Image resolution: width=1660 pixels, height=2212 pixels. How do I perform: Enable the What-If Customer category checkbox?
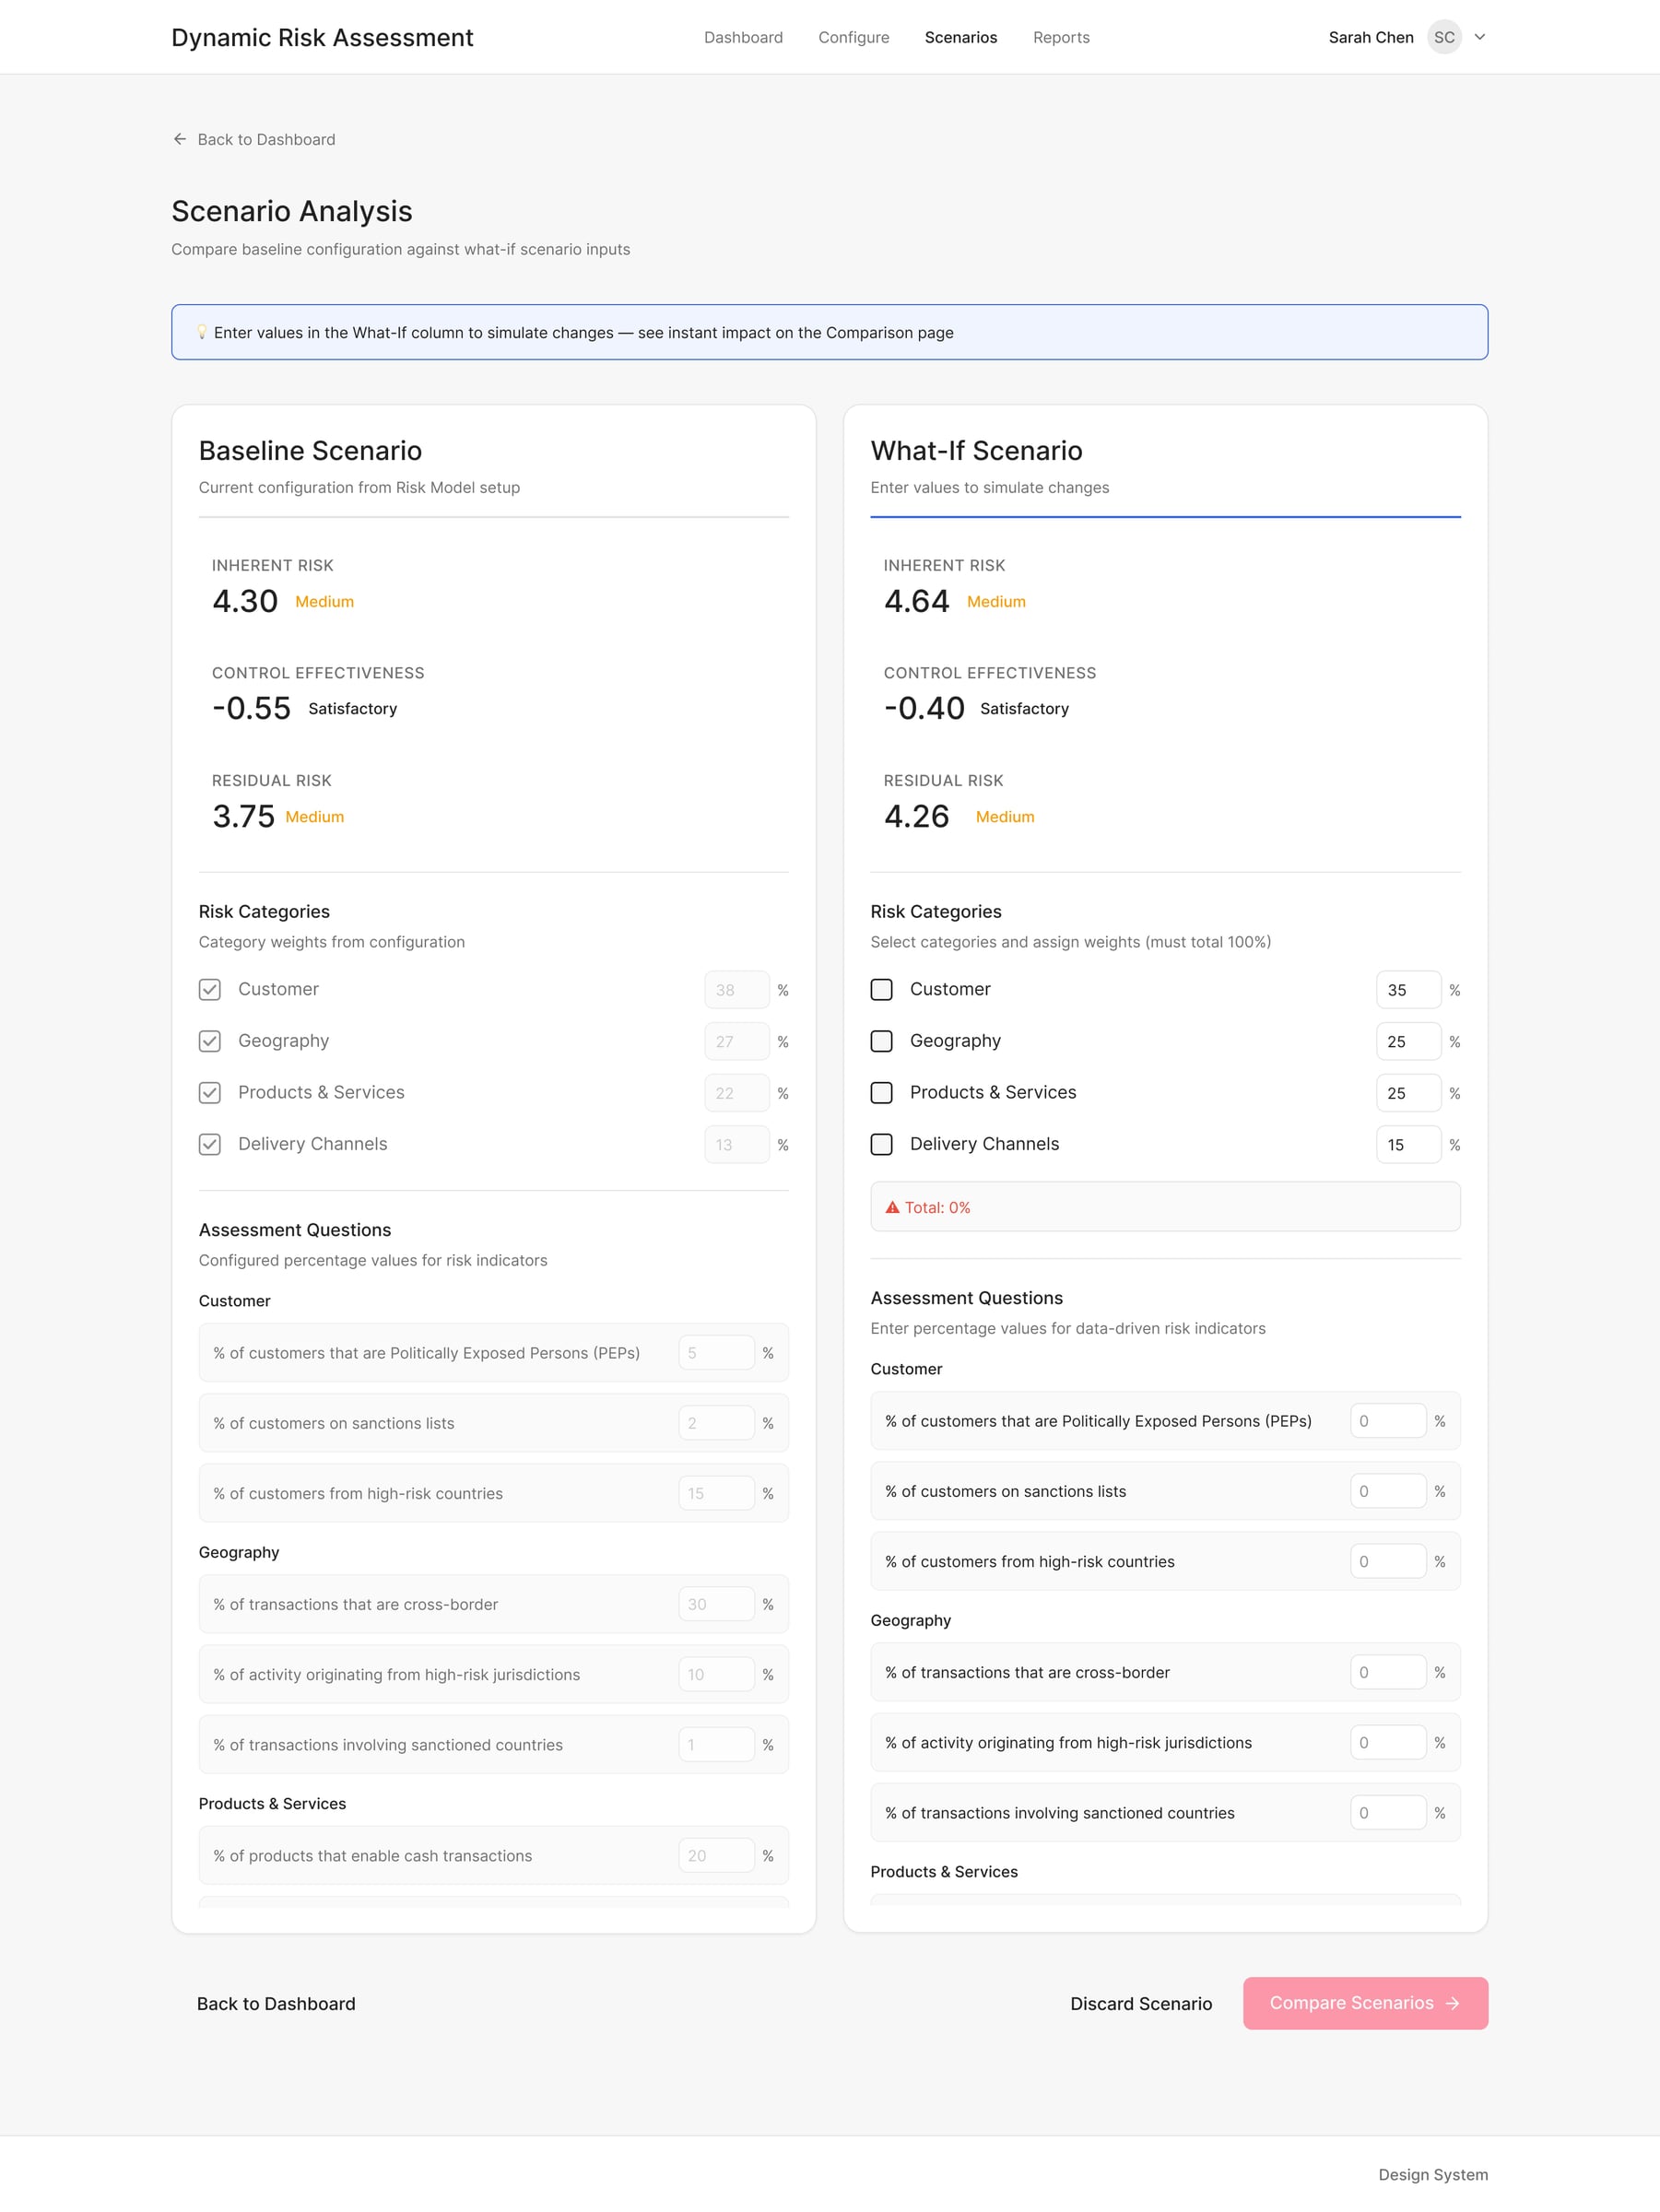(881, 989)
